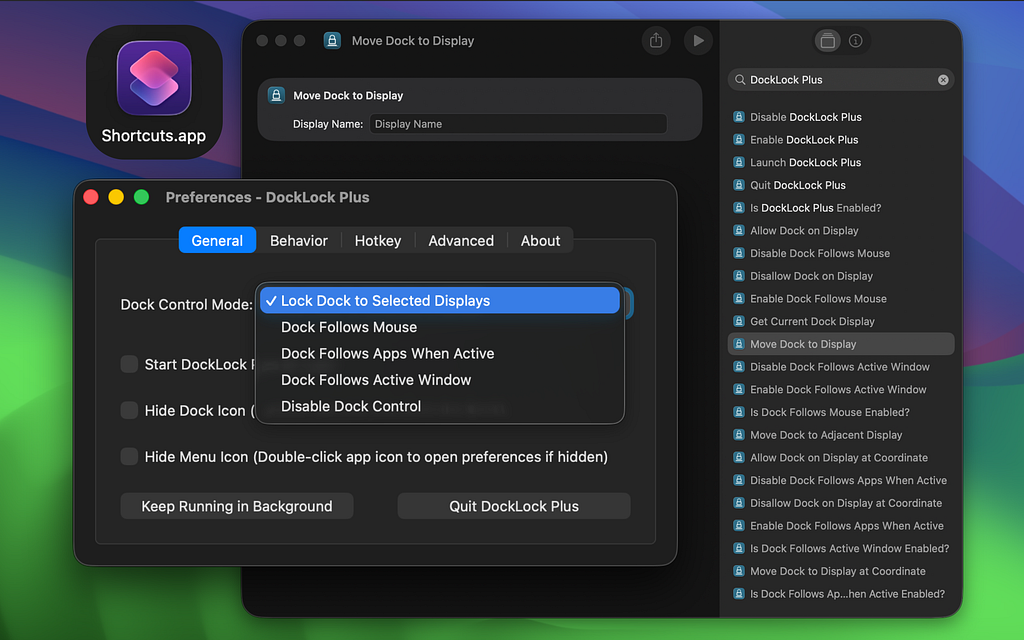The width and height of the screenshot is (1024, 640).
Task: Clear the DockLock Plus search field
Action: 943,80
